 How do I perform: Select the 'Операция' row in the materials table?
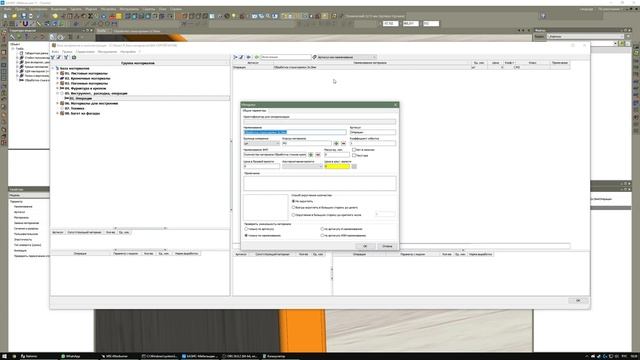coord(401,67)
